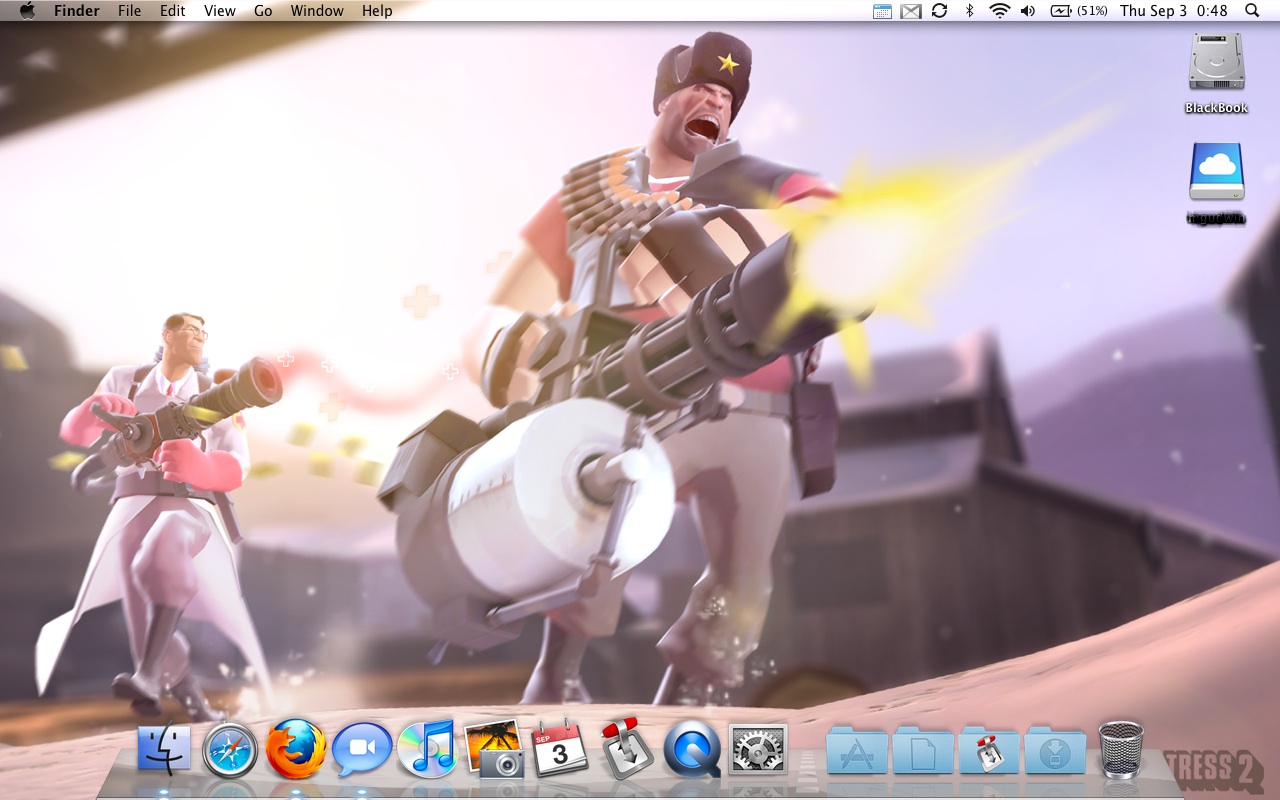Click Finder in the Dock
Screen dimensions: 1280x800
tap(165, 748)
